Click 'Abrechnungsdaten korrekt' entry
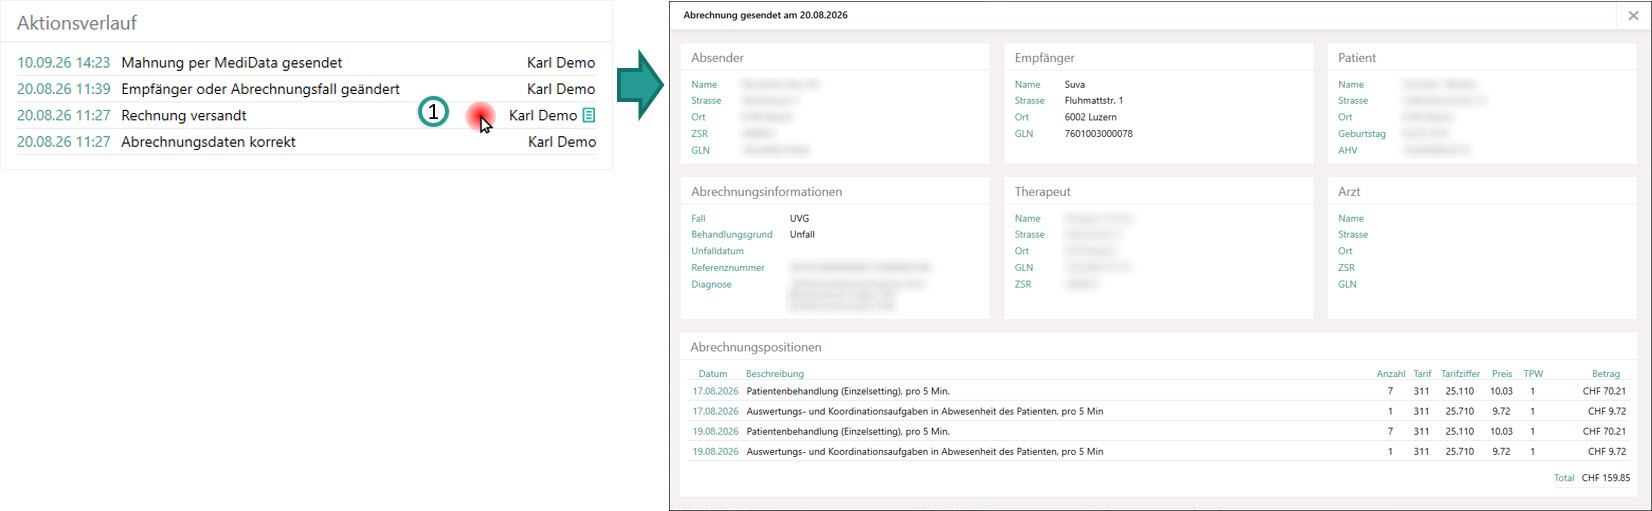This screenshot has height=511, width=1652. tap(208, 142)
